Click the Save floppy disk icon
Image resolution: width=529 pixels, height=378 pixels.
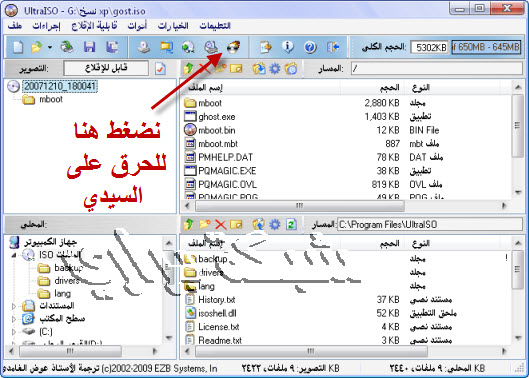(89, 47)
